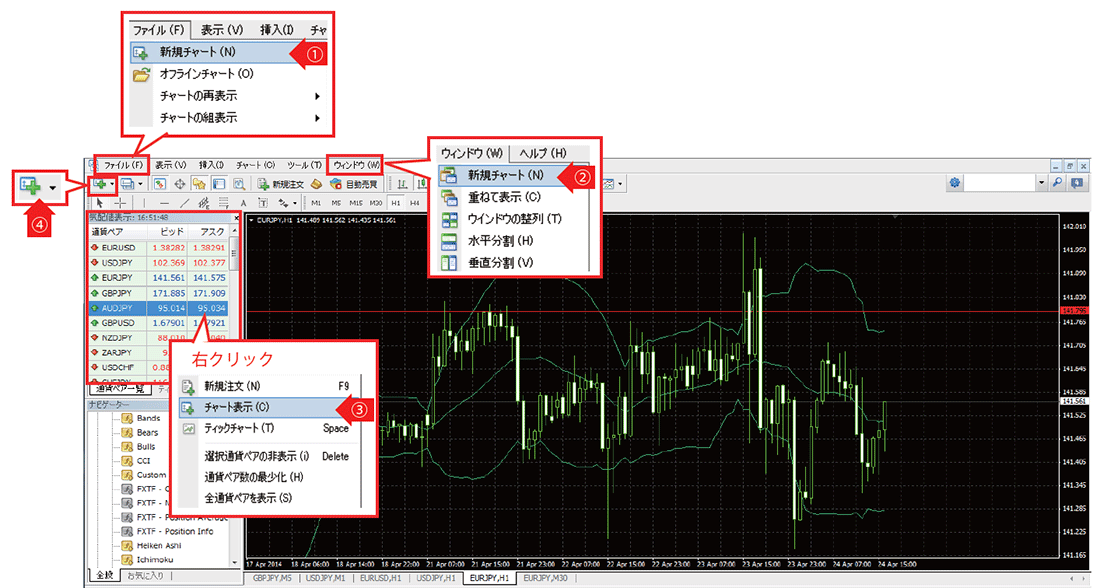Select the 通貨ペア一覧 tab
Image resolution: width=1100 pixels, height=588 pixels.
119,388
